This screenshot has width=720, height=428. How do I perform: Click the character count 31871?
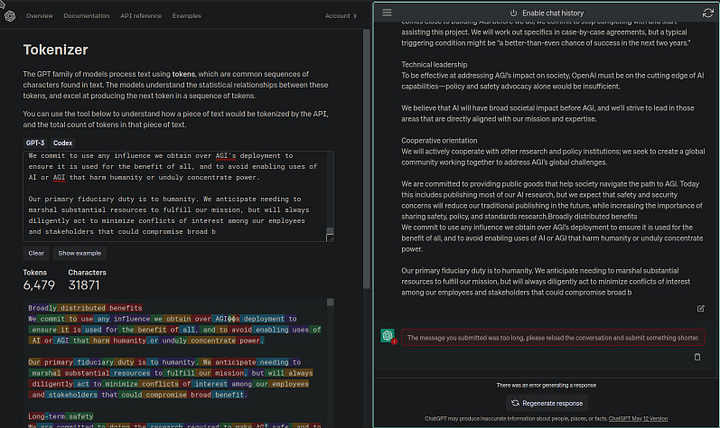tap(84, 285)
